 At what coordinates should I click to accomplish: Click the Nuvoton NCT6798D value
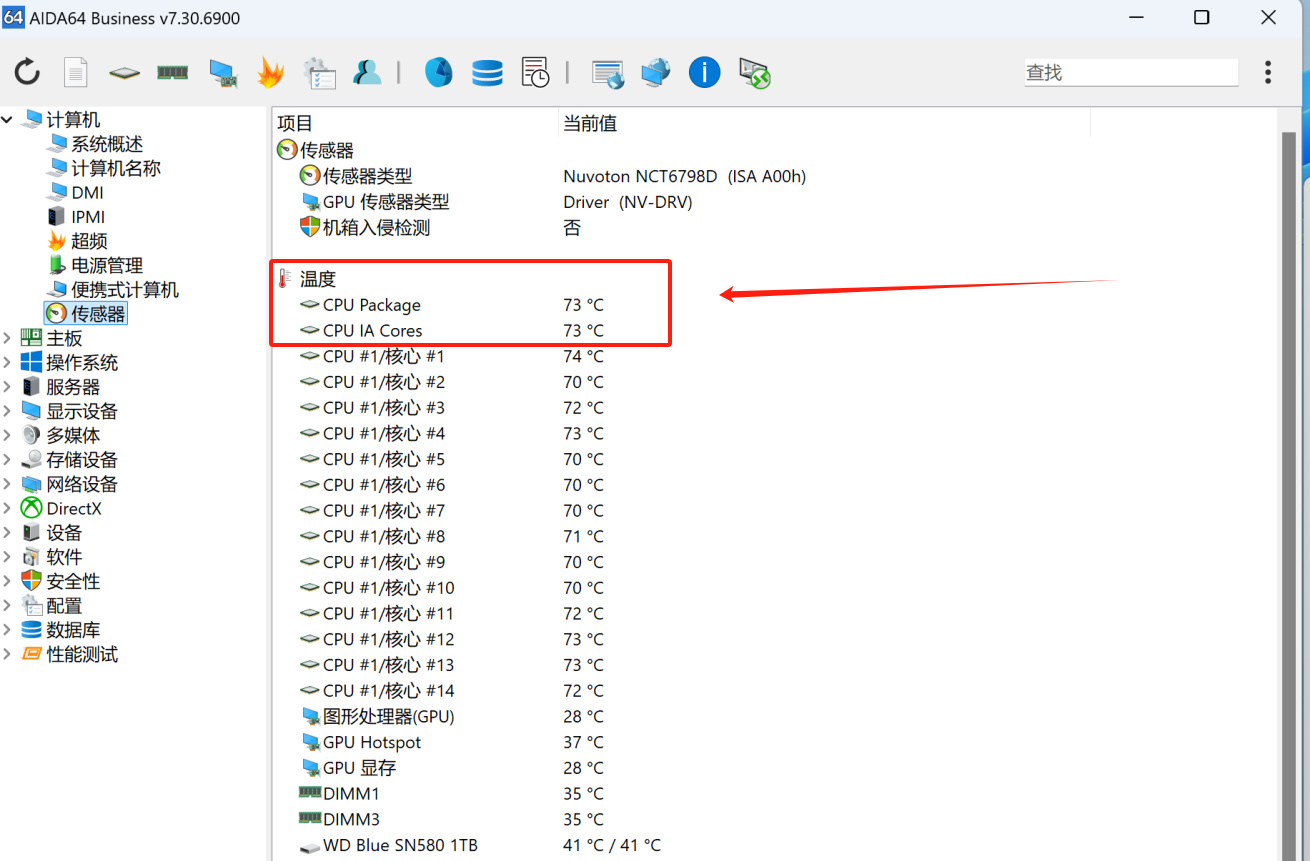coord(684,176)
